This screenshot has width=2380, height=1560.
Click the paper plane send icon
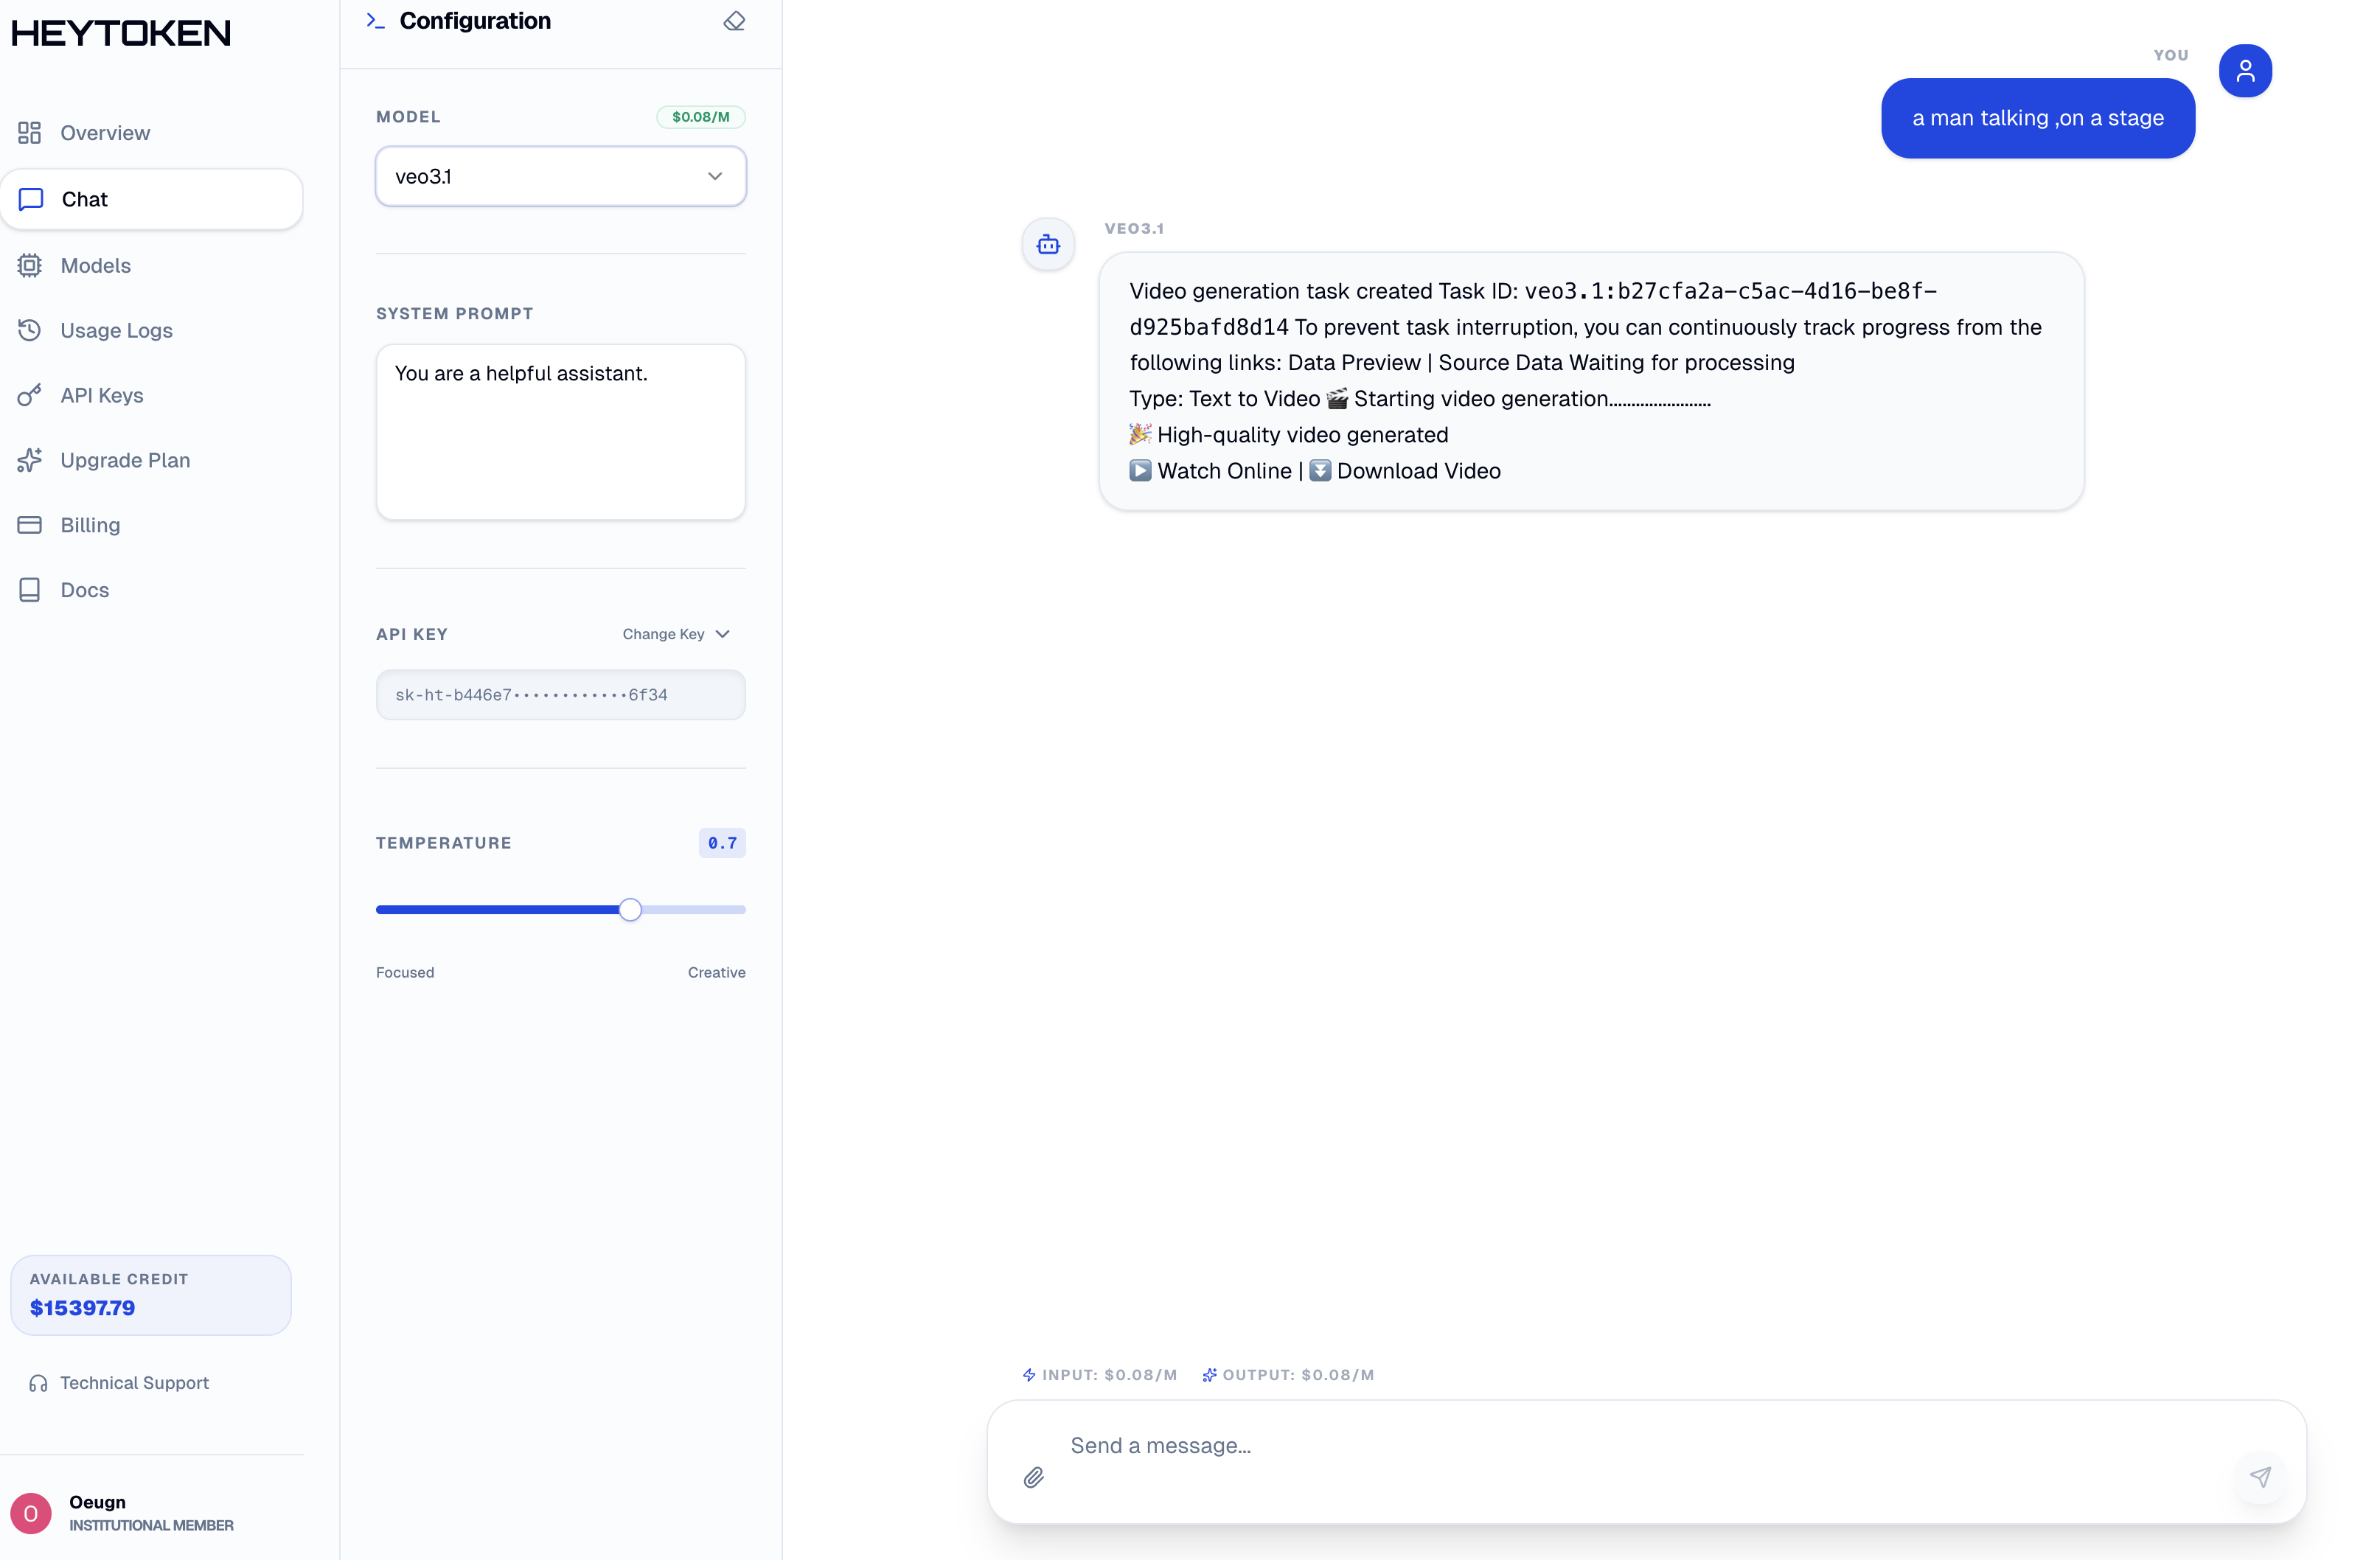pos(2259,1476)
